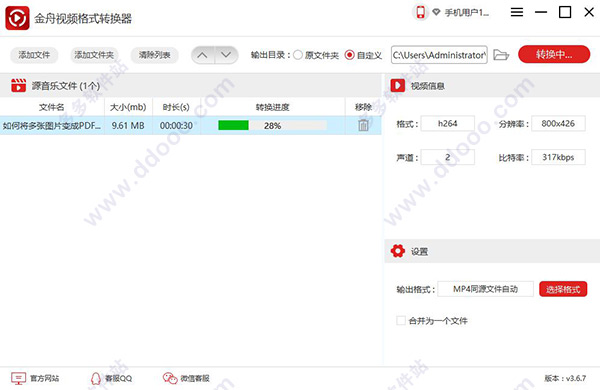Image resolution: width=600 pixels, height=390 pixels.
Task: Click the 28% conversion progress bar
Action: (x=272, y=125)
